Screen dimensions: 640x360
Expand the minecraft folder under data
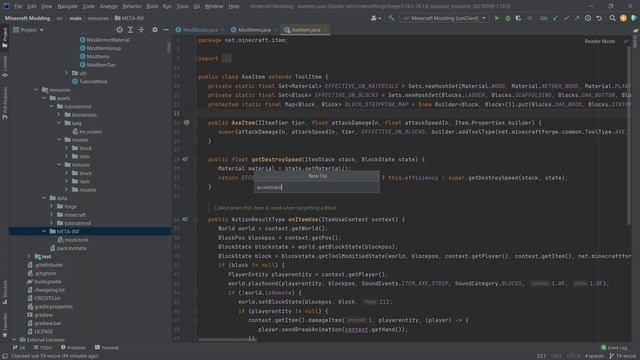[52, 215]
